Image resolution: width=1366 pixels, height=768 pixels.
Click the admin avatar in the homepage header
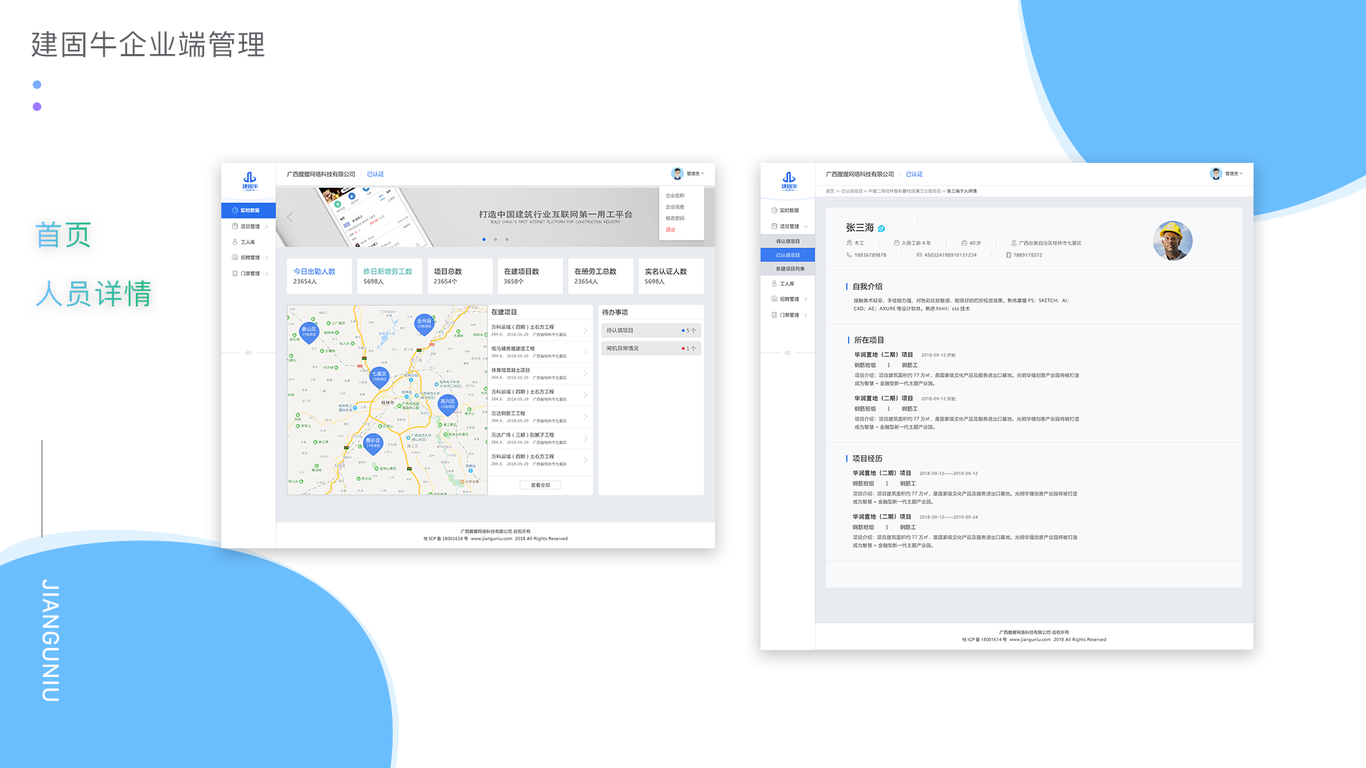(x=677, y=174)
